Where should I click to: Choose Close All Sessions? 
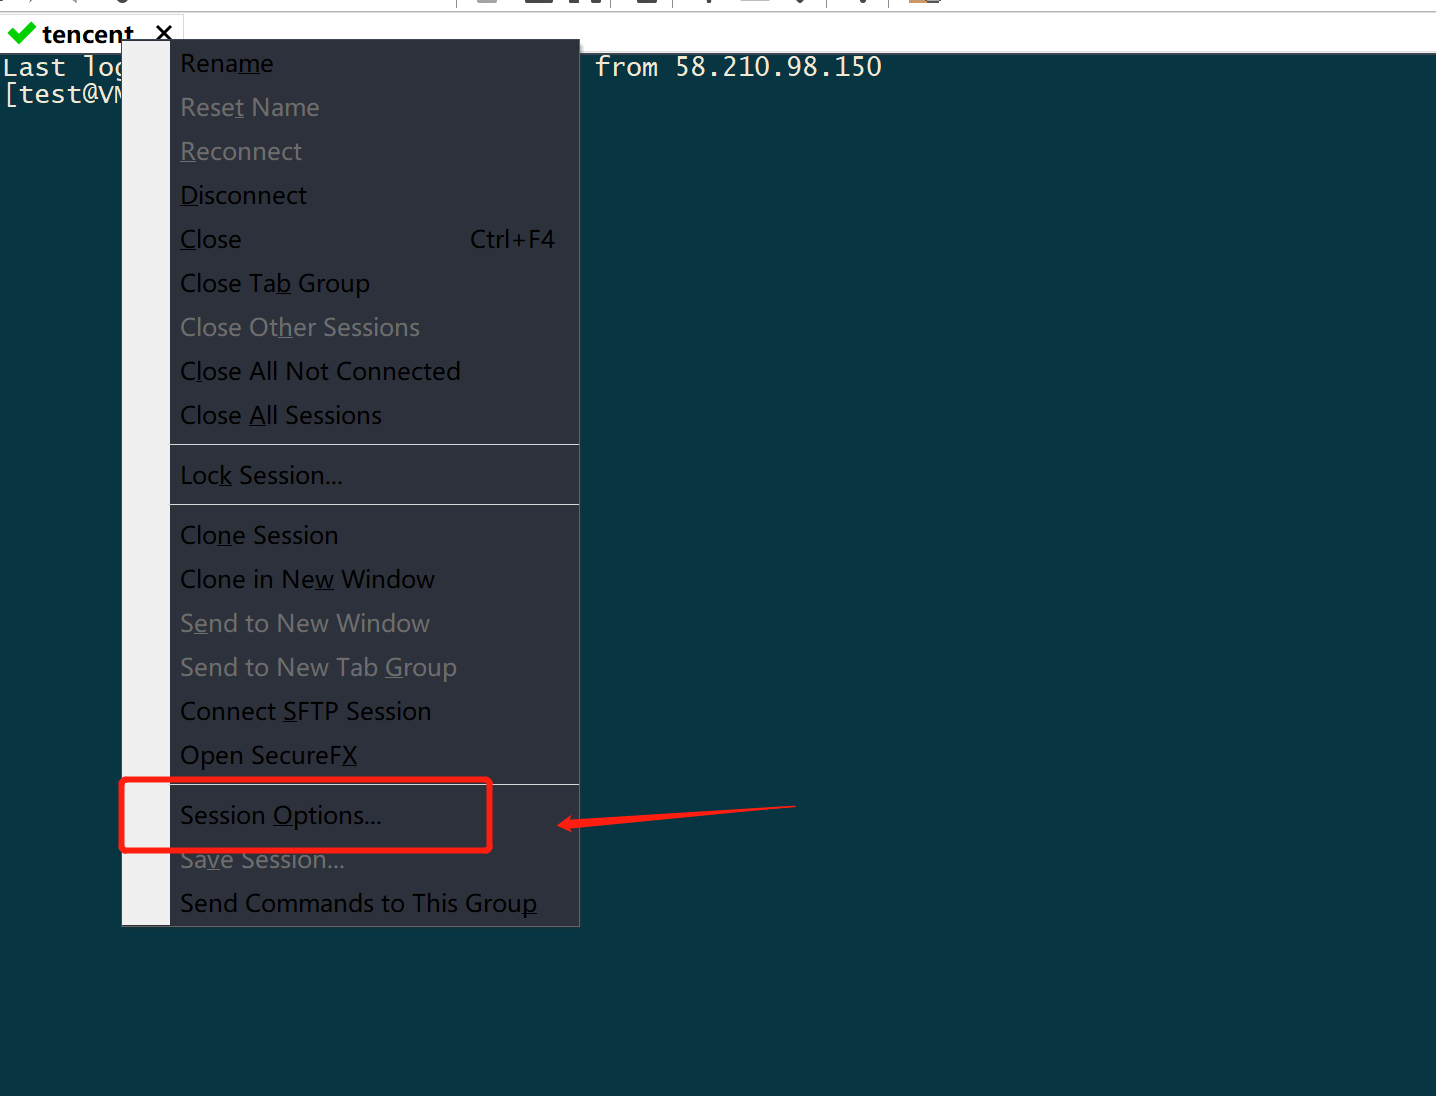click(281, 415)
